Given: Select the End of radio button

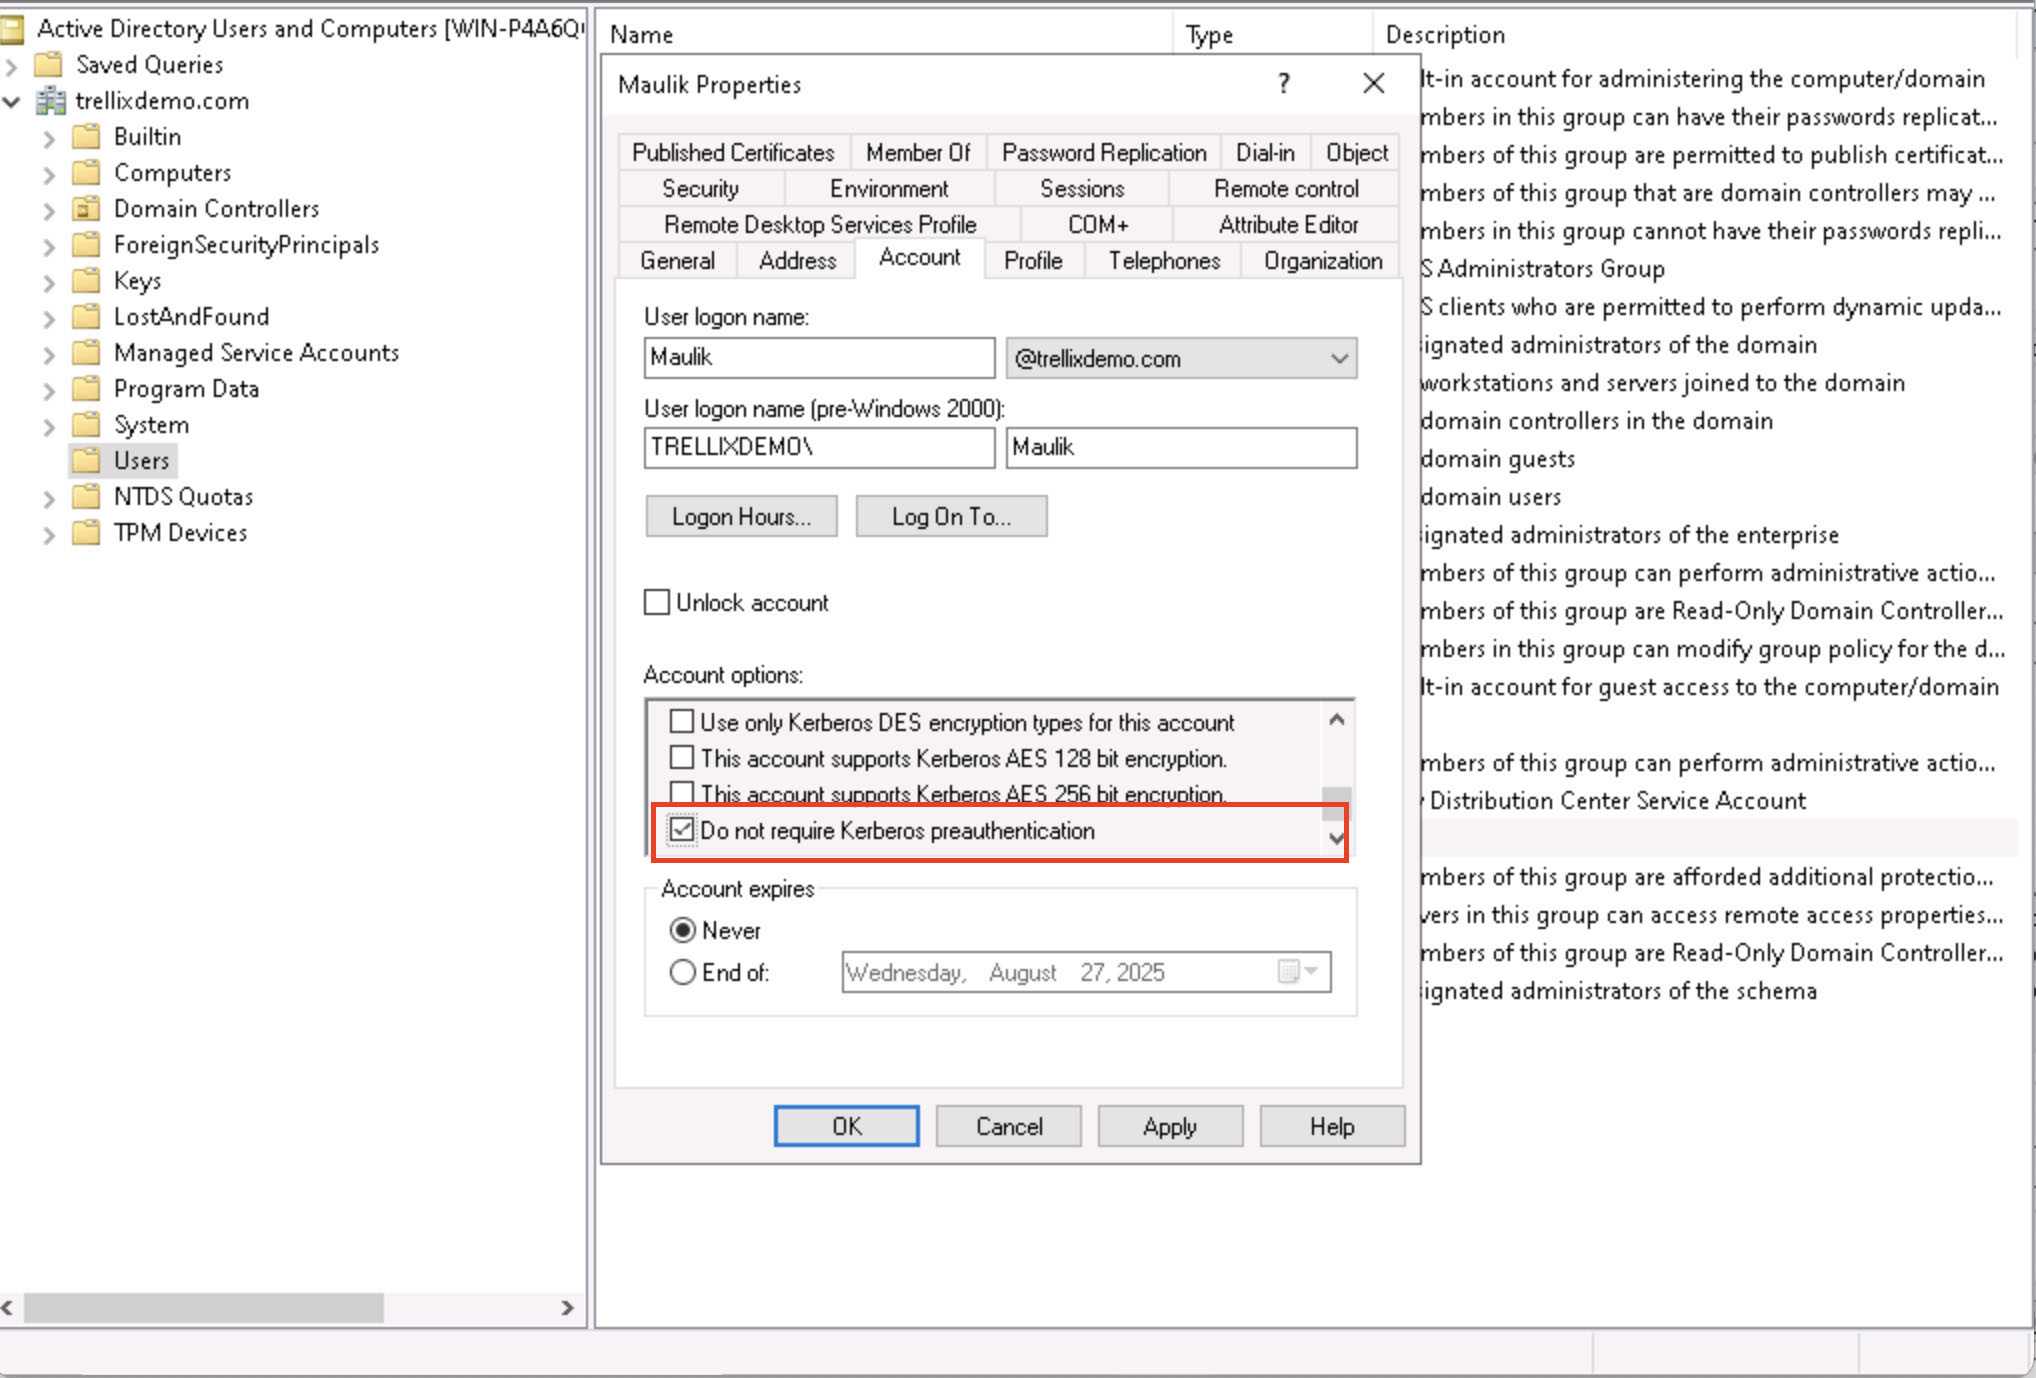Looking at the screenshot, I should pyautogui.click(x=683, y=972).
